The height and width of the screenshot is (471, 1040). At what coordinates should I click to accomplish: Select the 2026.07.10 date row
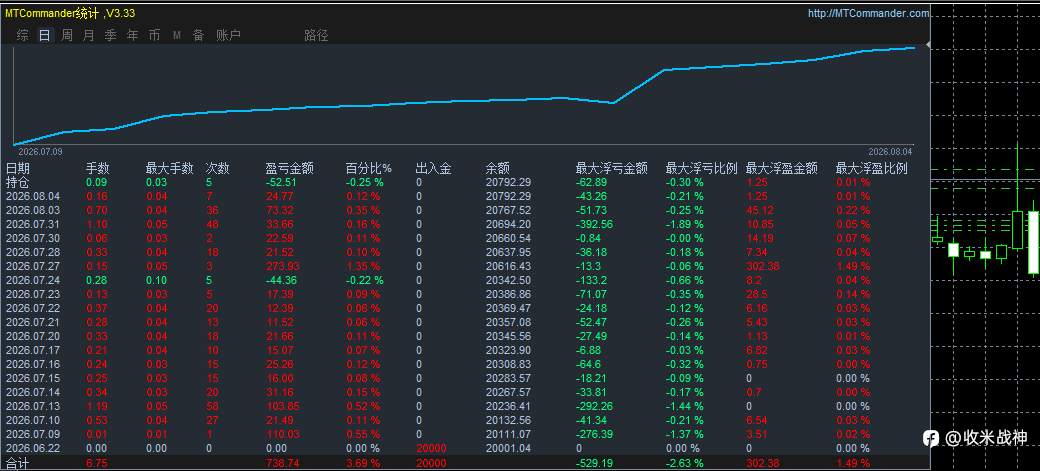(x=32, y=420)
